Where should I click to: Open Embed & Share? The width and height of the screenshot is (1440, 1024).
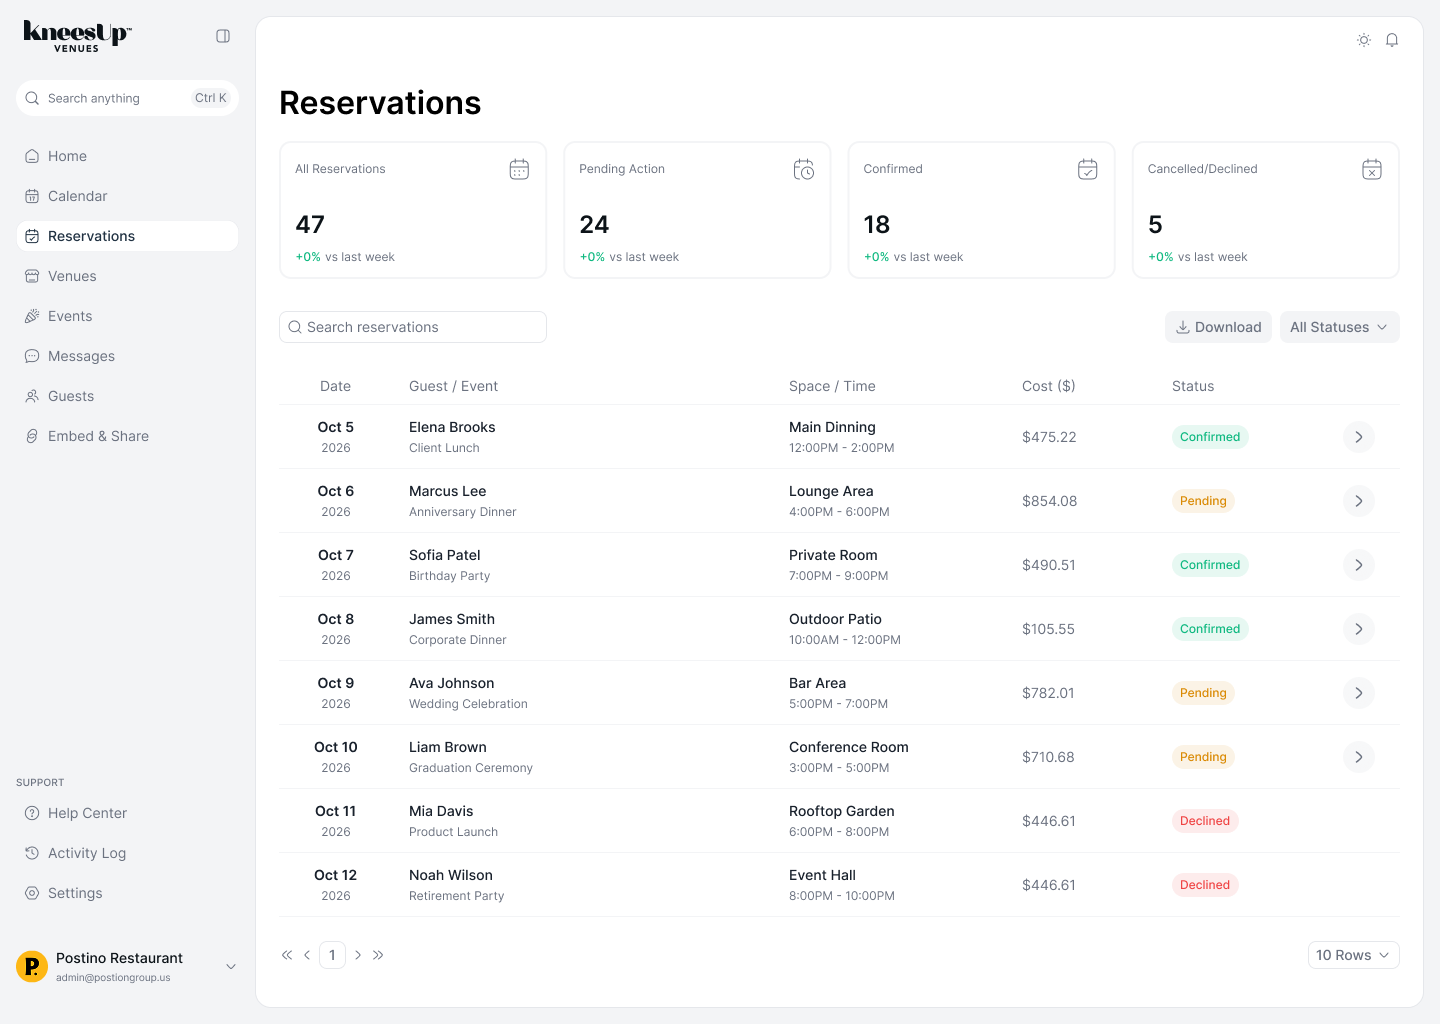(x=127, y=436)
